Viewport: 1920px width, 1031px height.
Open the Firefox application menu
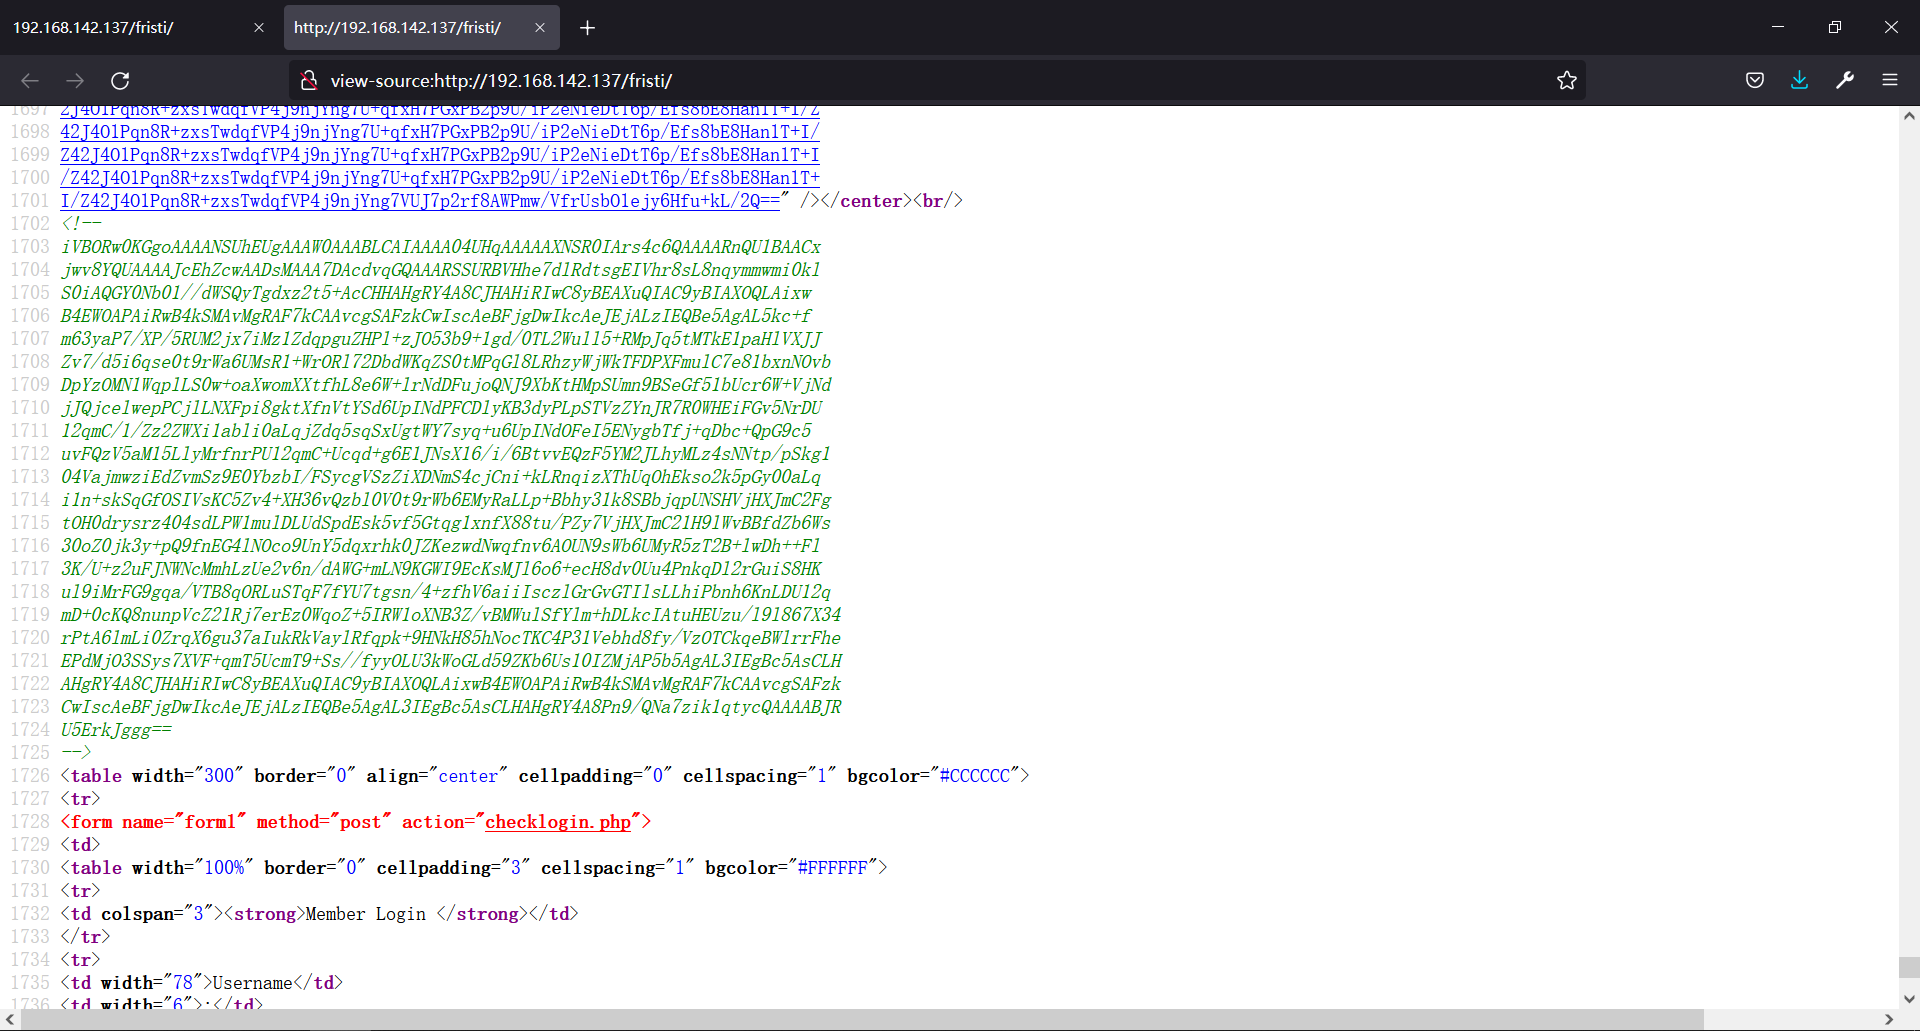1890,80
